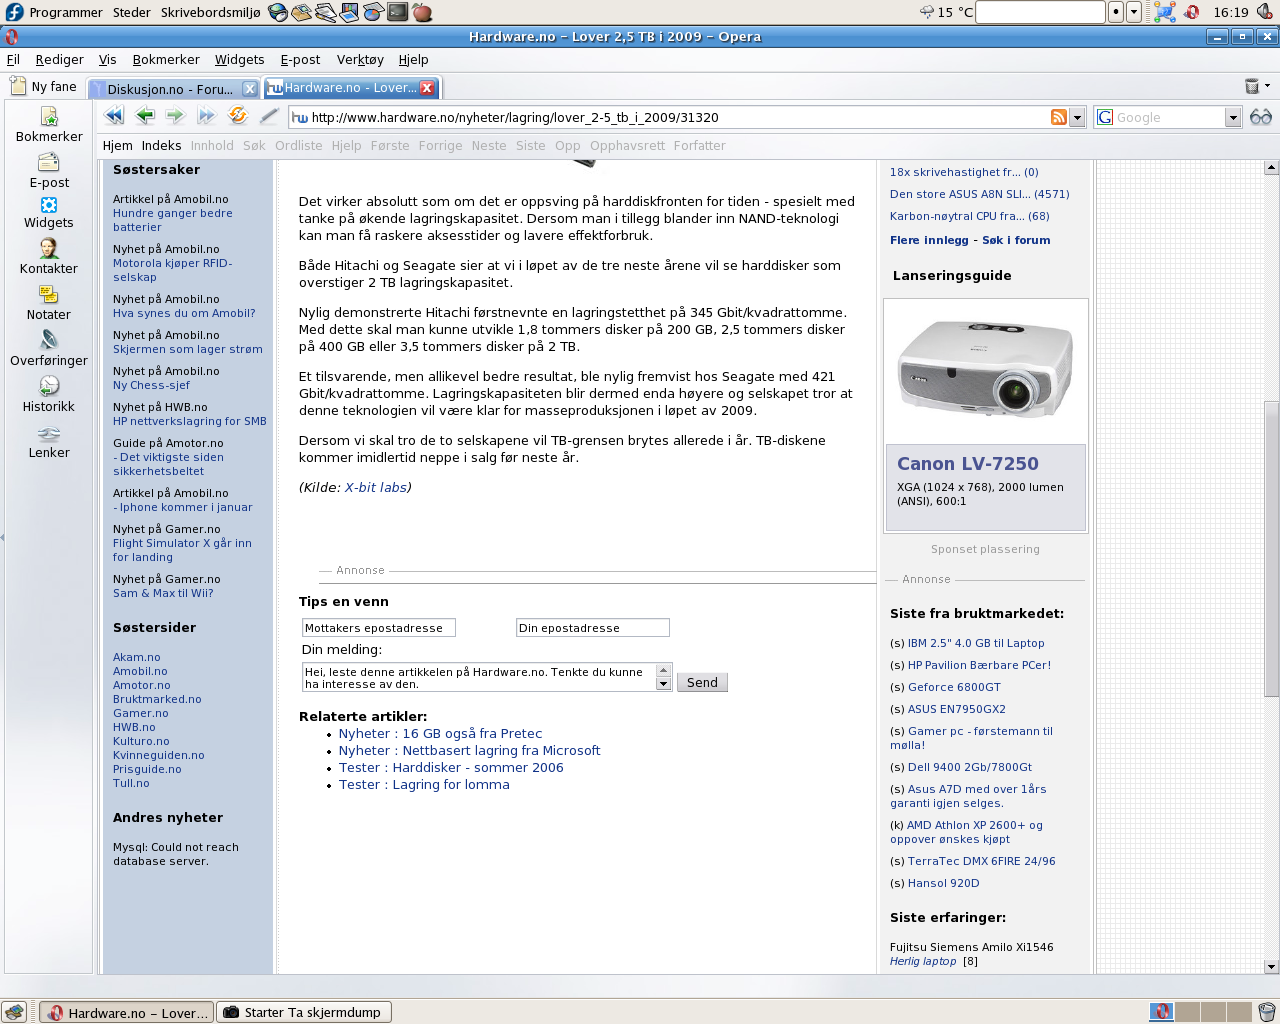This screenshot has width=1280, height=1024.
Task: Launch the terminal icon in top panel
Action: click(x=398, y=12)
